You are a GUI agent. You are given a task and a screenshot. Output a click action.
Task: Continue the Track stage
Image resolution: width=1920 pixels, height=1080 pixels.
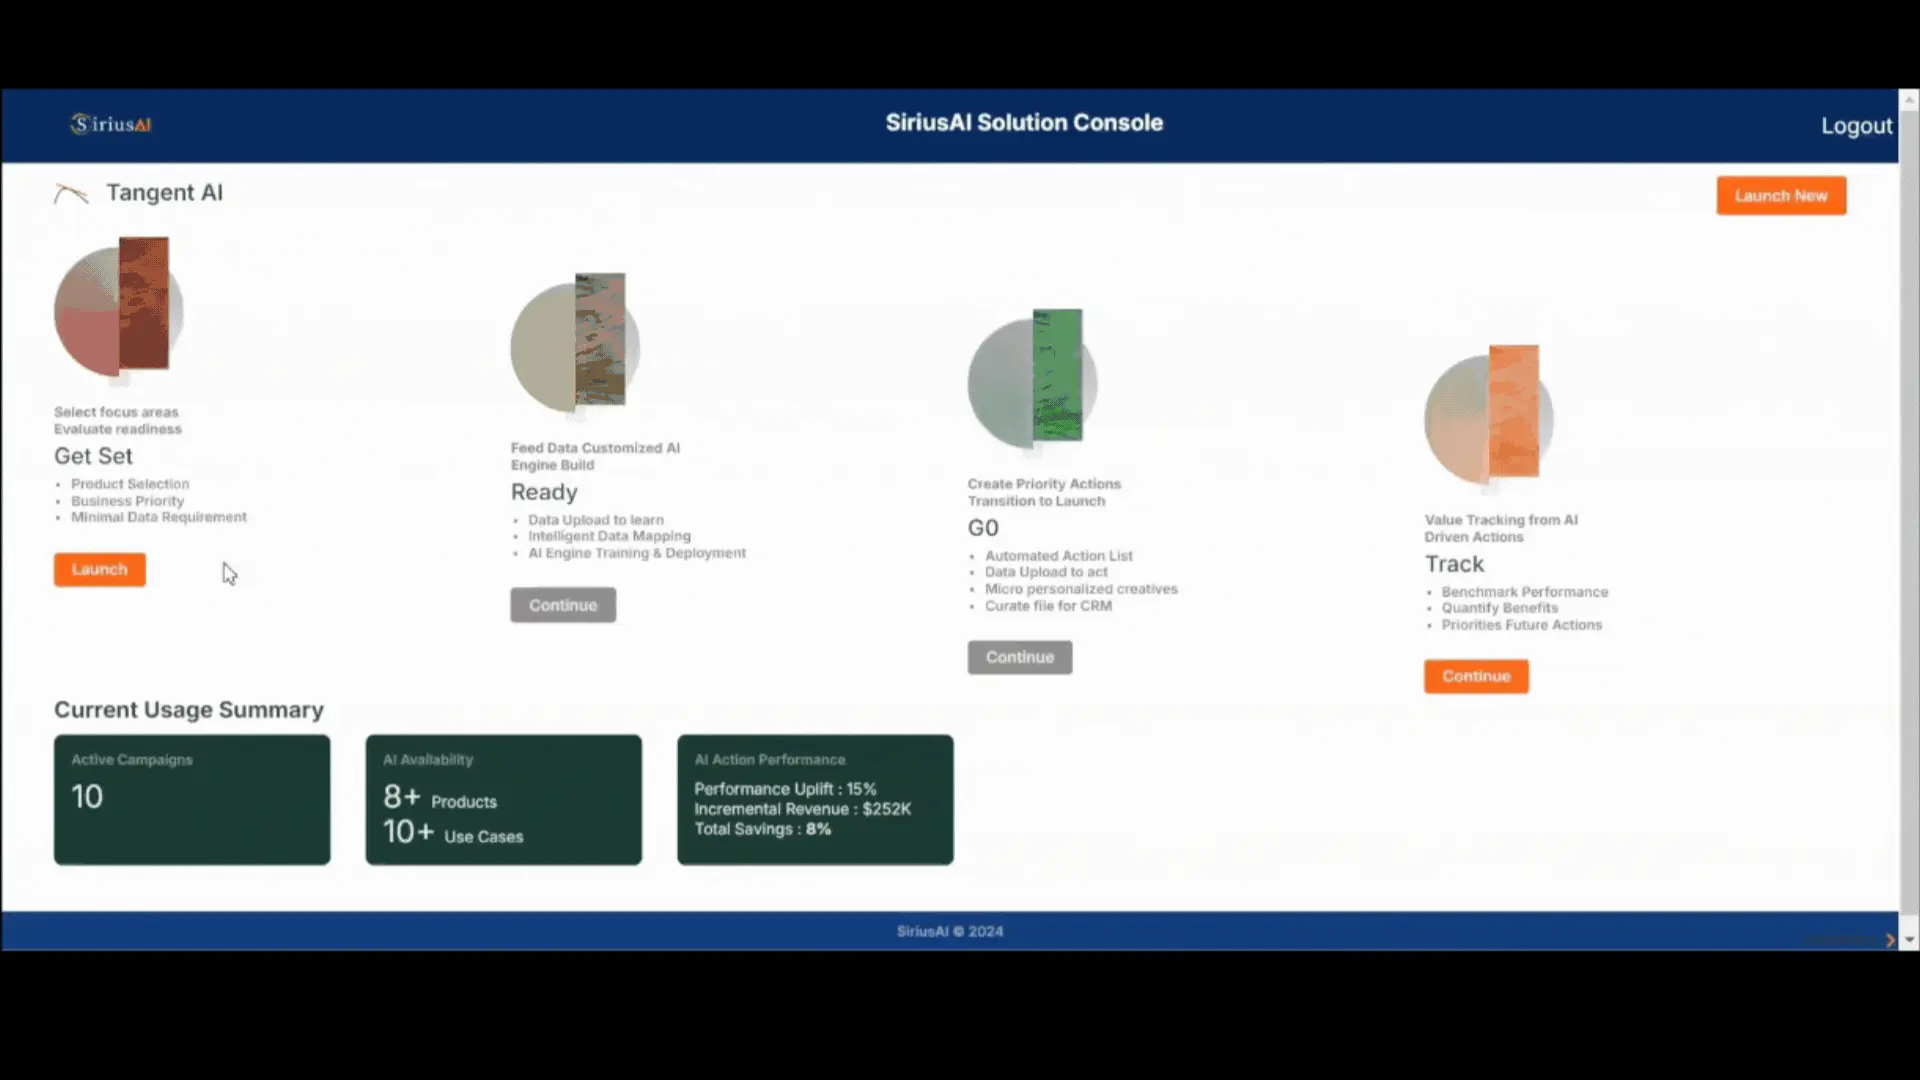1476,676
